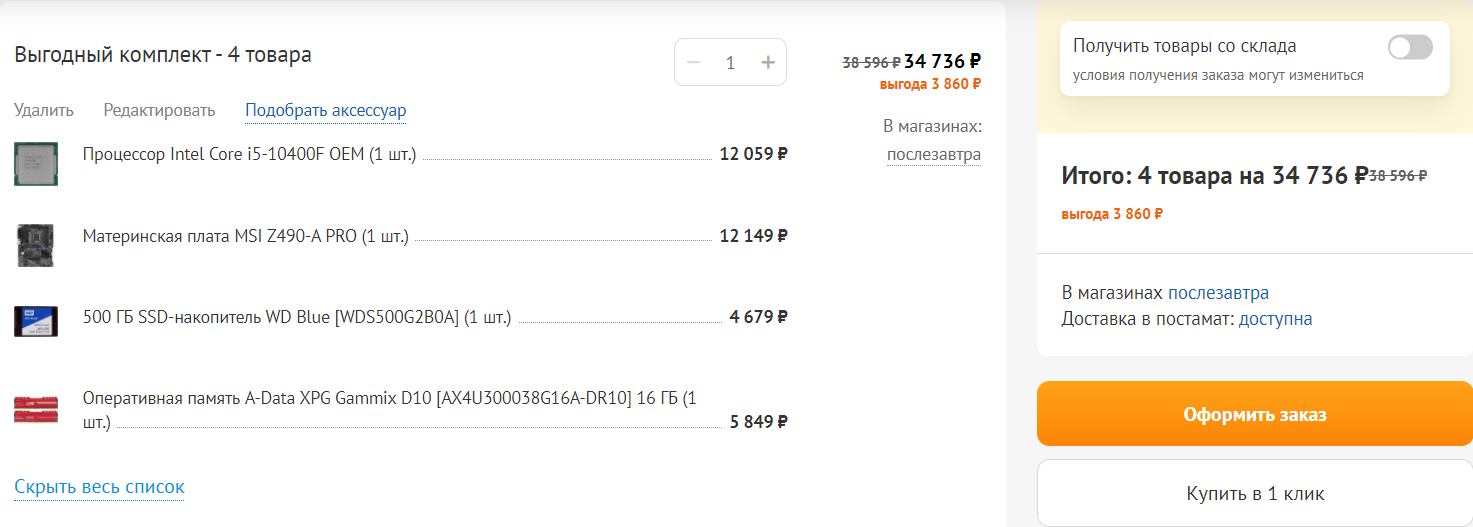Open 'Подобрать аксессуар' link
1473x527 pixels.
click(326, 110)
